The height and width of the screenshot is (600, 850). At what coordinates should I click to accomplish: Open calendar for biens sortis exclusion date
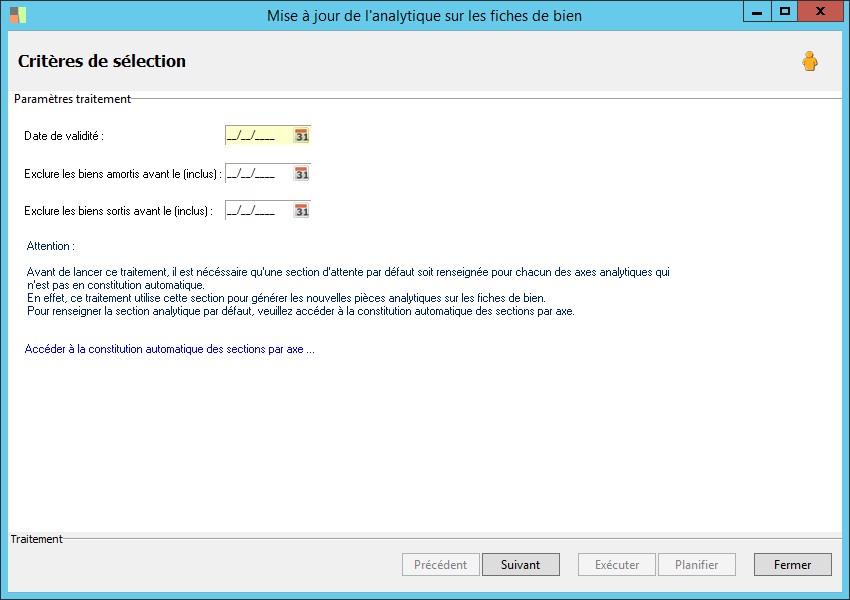click(x=302, y=211)
